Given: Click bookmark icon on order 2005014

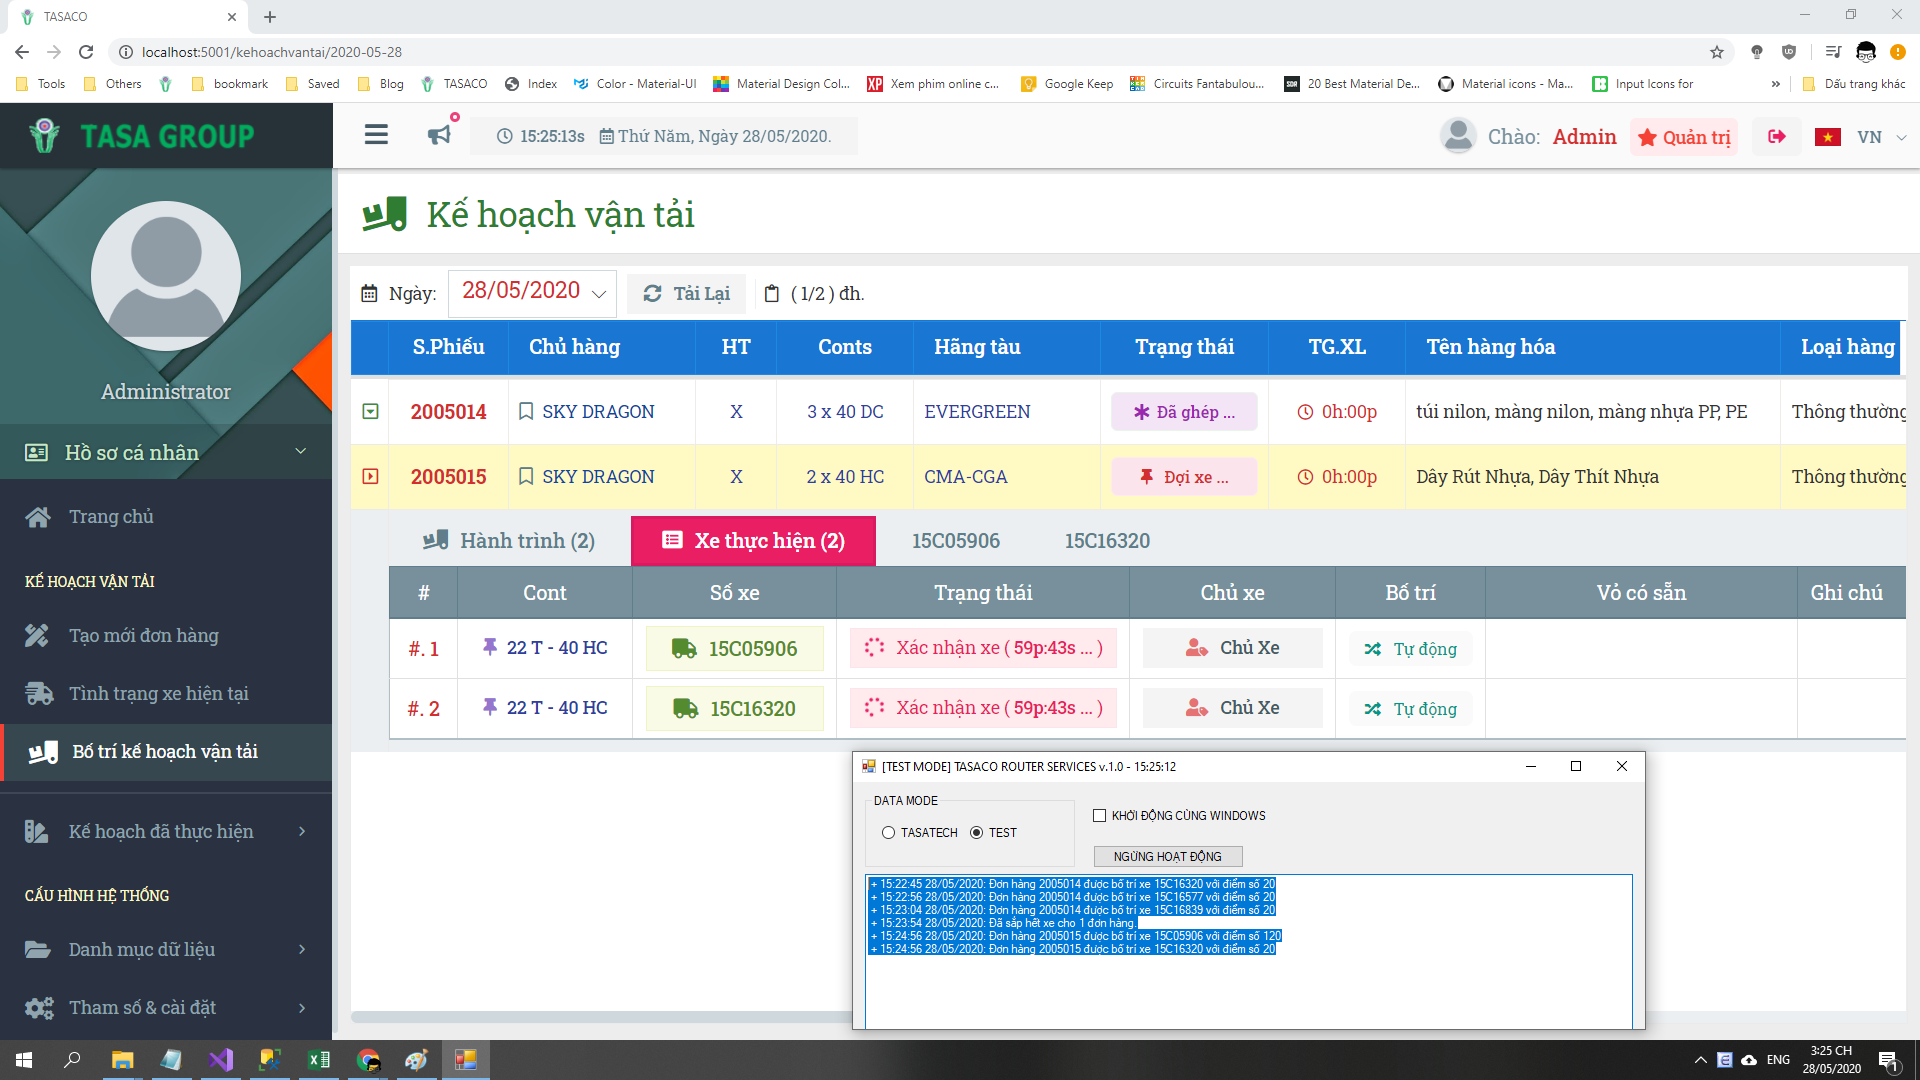Looking at the screenshot, I should [x=526, y=411].
